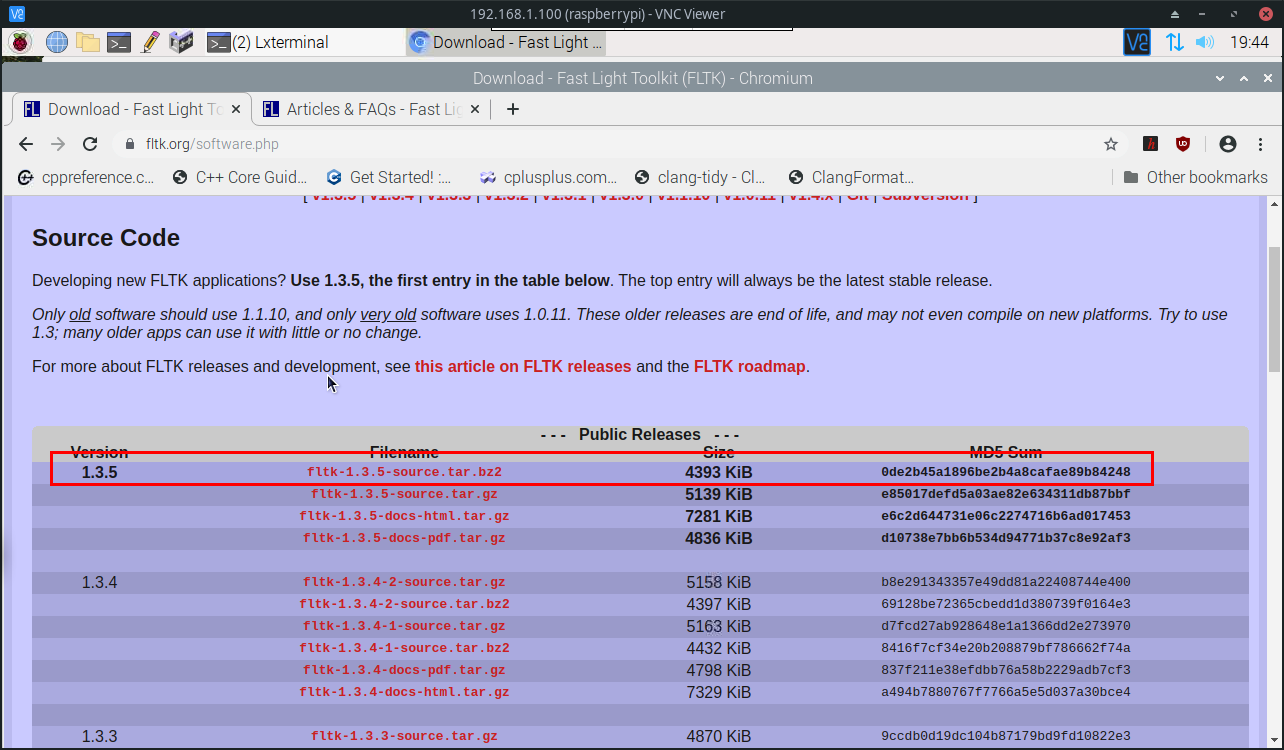The height and width of the screenshot is (750, 1284).
Task: Open the clang-tidy bookmark
Action: point(700,177)
